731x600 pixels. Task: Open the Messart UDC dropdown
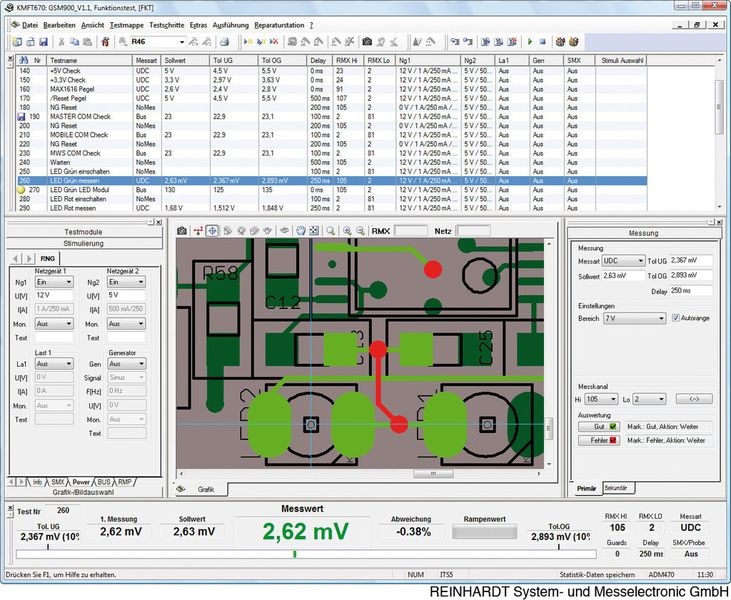623,260
